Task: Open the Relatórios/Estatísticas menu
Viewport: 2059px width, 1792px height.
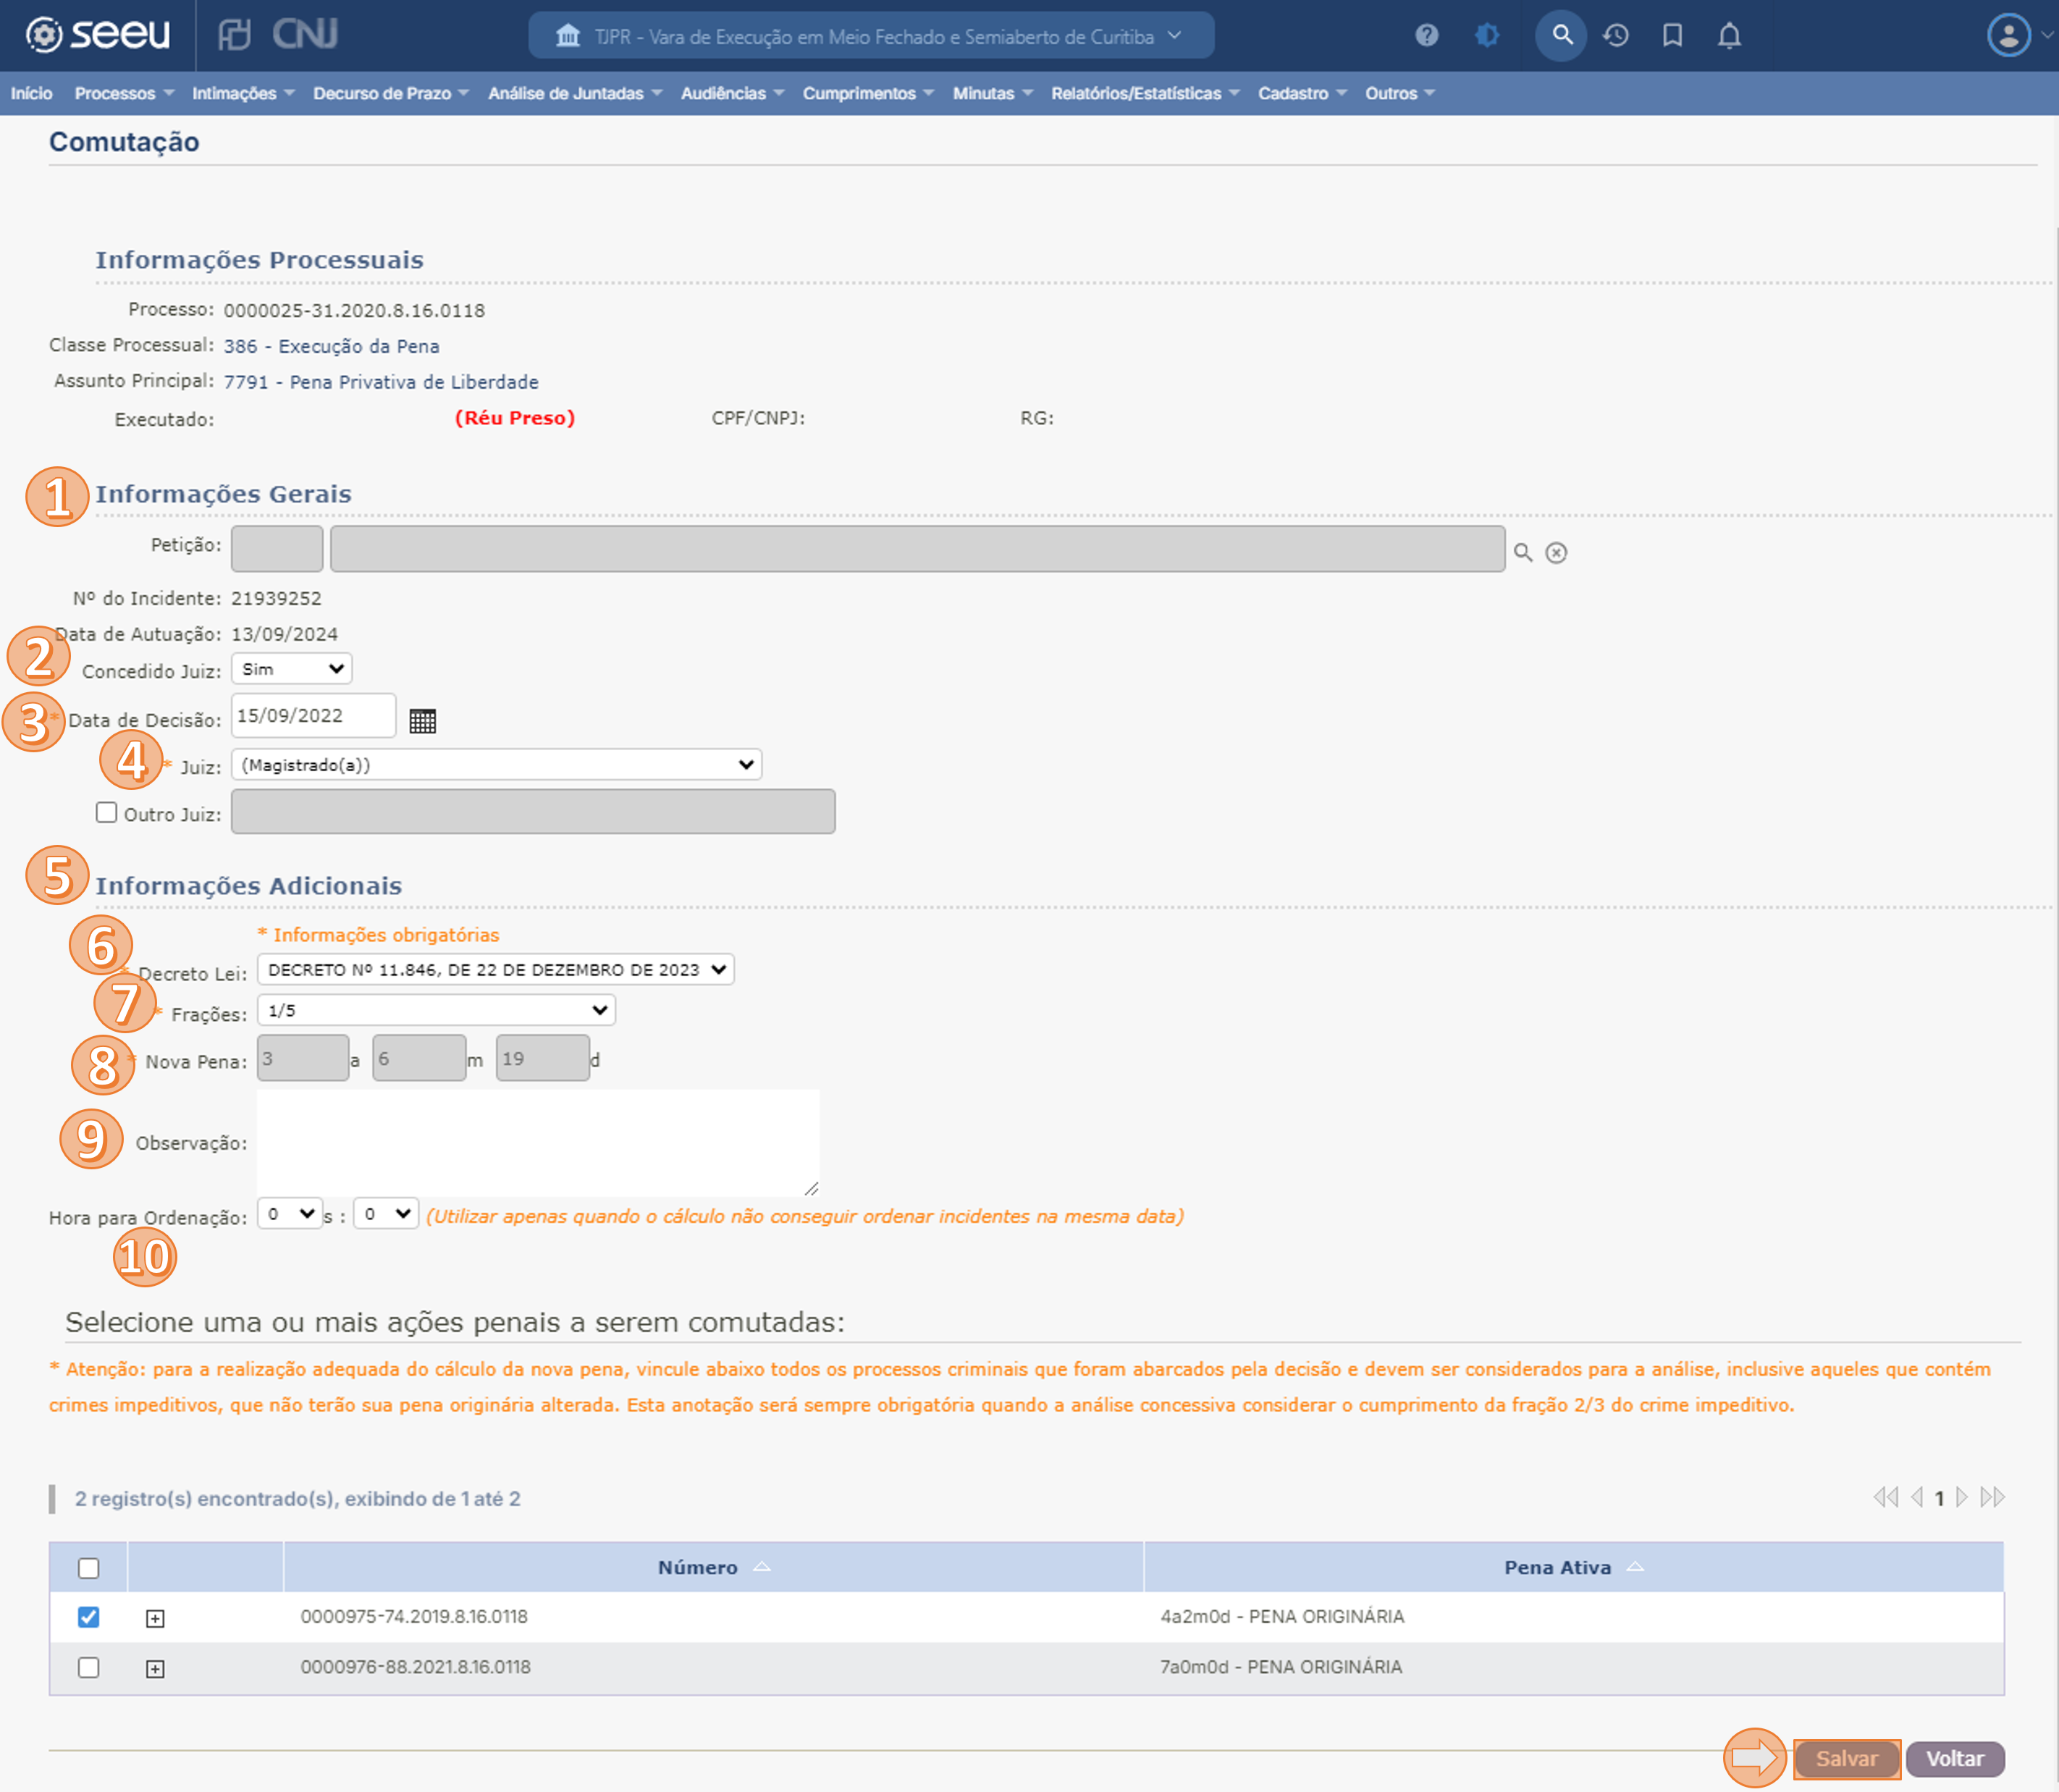Action: [x=1145, y=93]
